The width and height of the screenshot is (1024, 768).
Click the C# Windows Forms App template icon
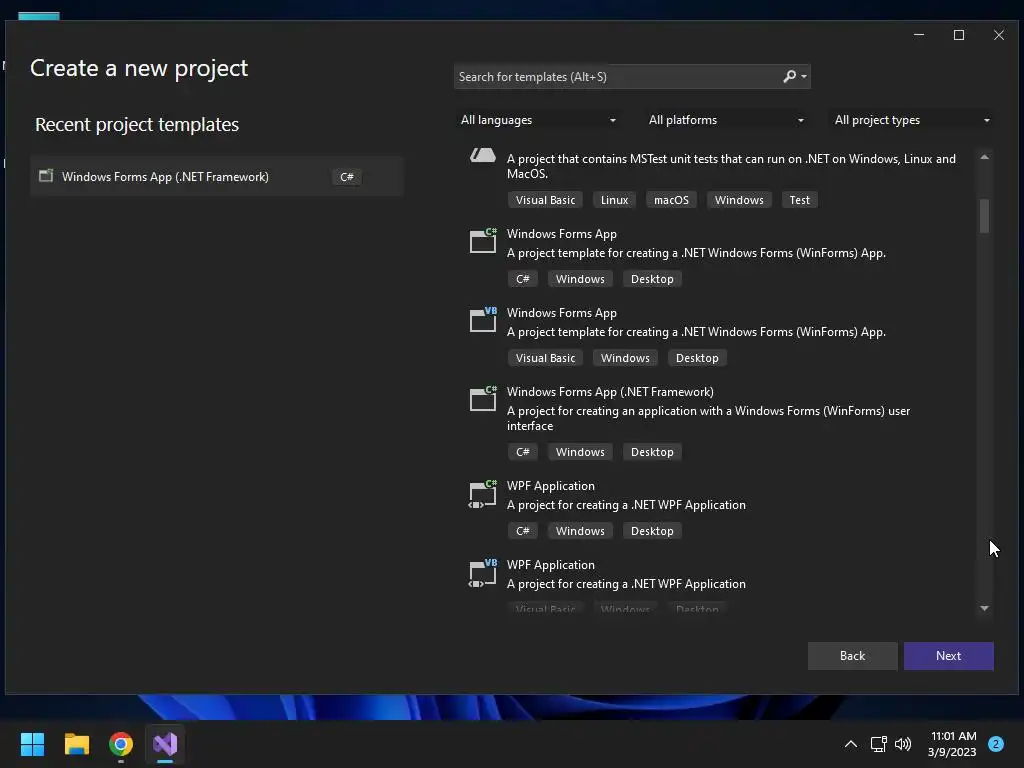[x=483, y=240]
